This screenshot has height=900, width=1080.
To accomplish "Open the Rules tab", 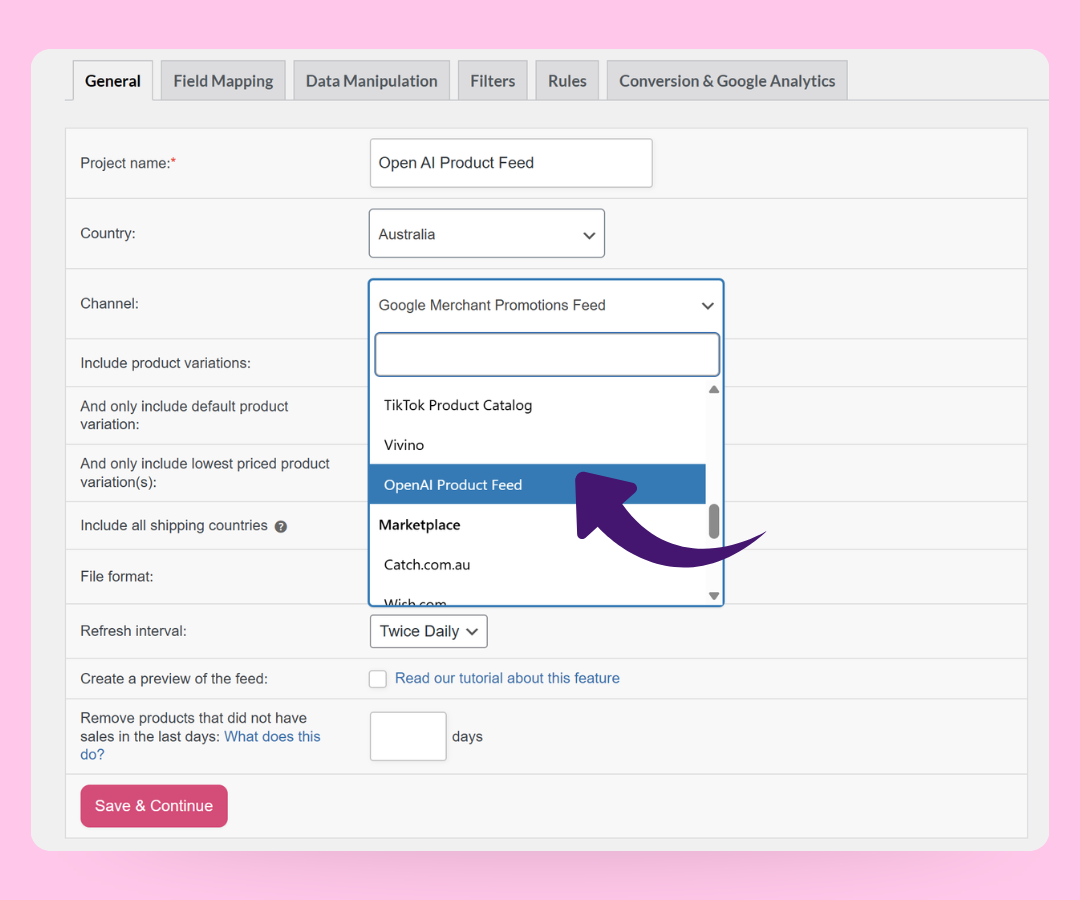I will [x=567, y=81].
